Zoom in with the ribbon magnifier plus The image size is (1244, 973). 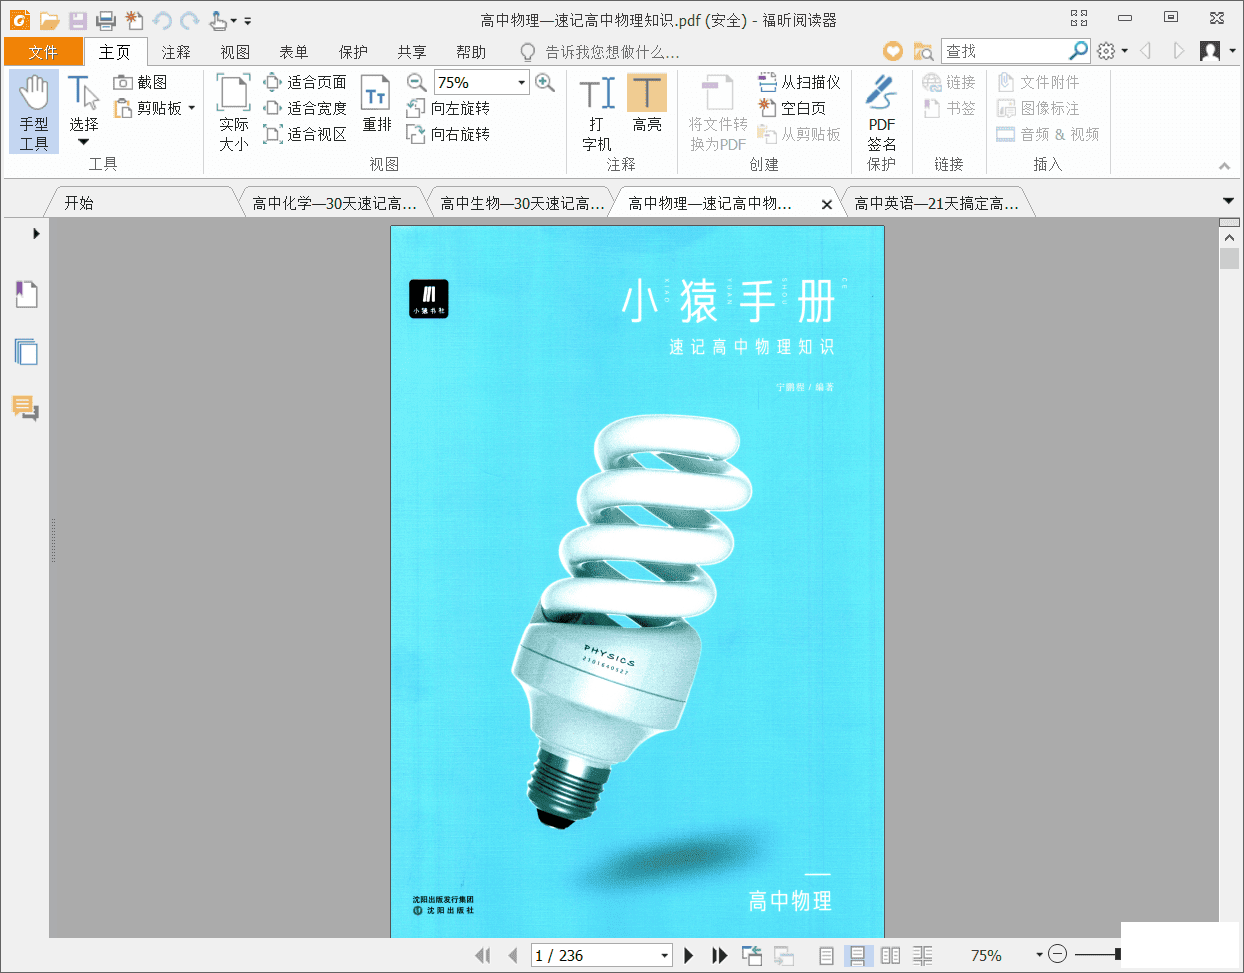click(545, 82)
